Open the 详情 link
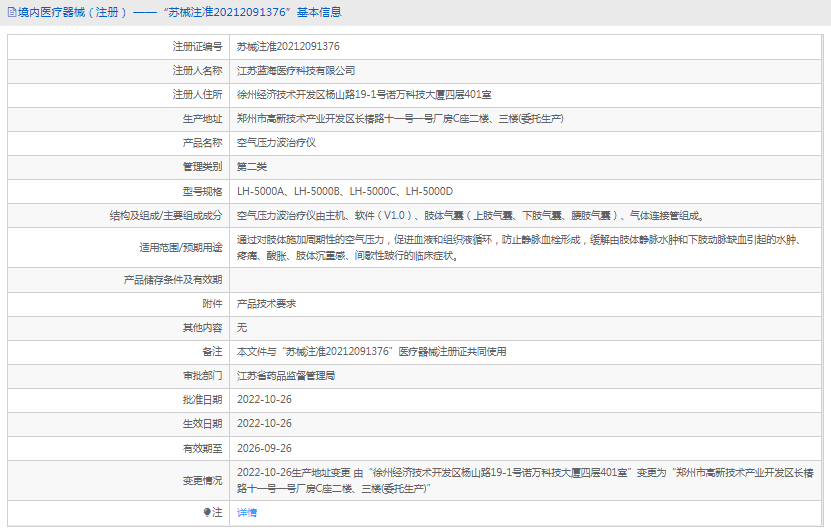Viewport: 831px width, 531px height. (246, 512)
